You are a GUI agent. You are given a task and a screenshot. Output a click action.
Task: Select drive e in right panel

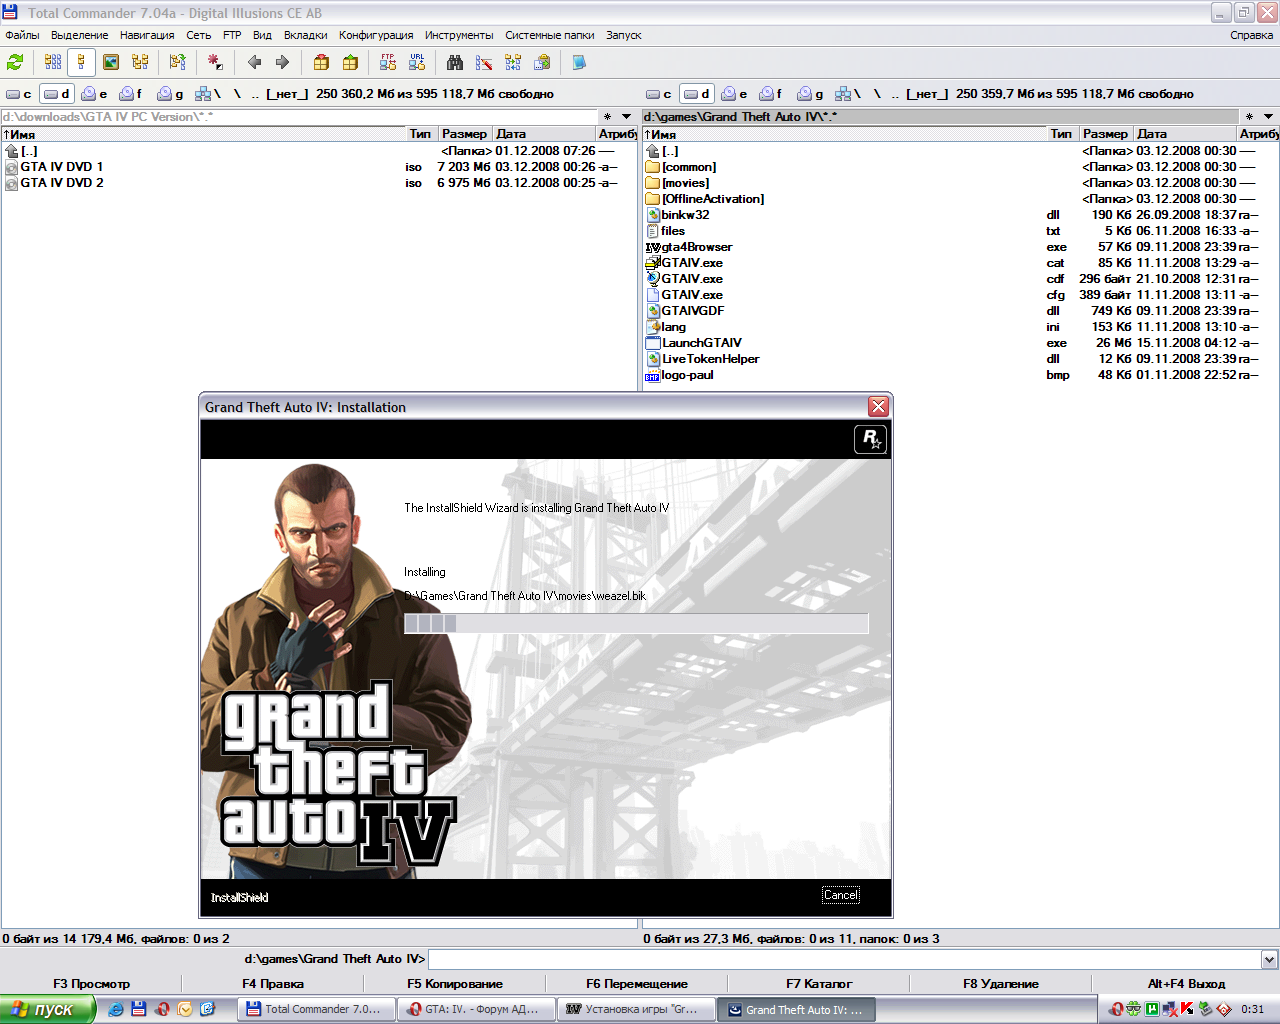[x=735, y=94]
